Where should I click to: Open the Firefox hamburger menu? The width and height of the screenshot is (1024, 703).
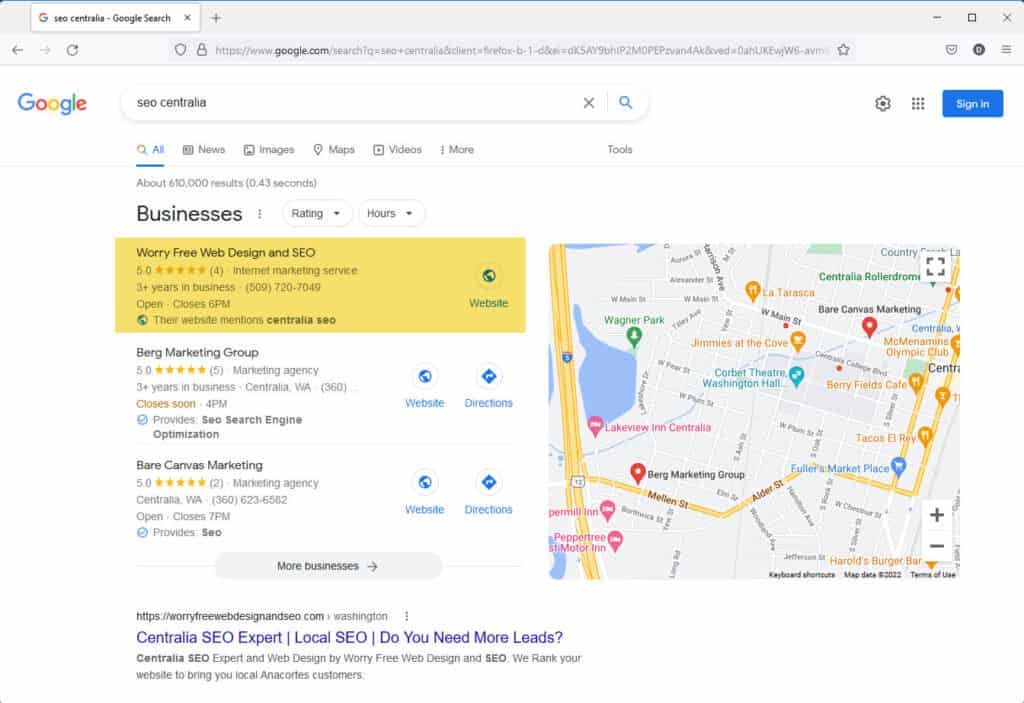(1006, 50)
